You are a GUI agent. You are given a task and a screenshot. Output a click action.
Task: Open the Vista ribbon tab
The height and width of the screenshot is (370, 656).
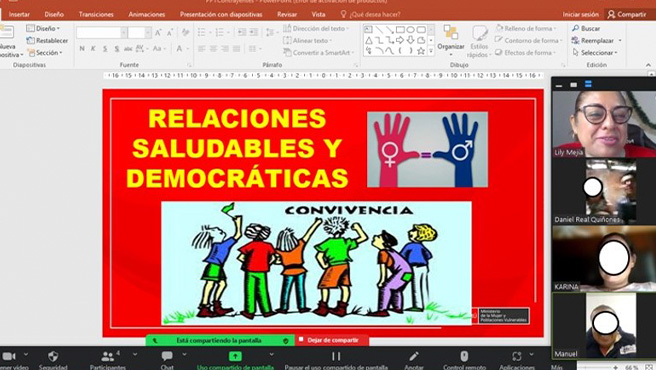pos(318,14)
